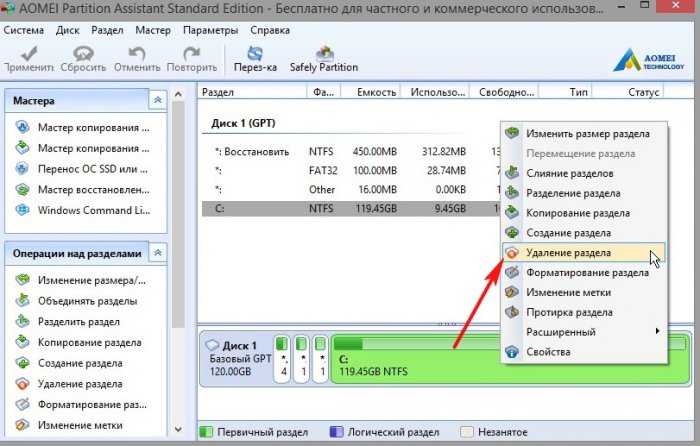Sort by Тип column header
700x446 pixels.
pos(566,92)
